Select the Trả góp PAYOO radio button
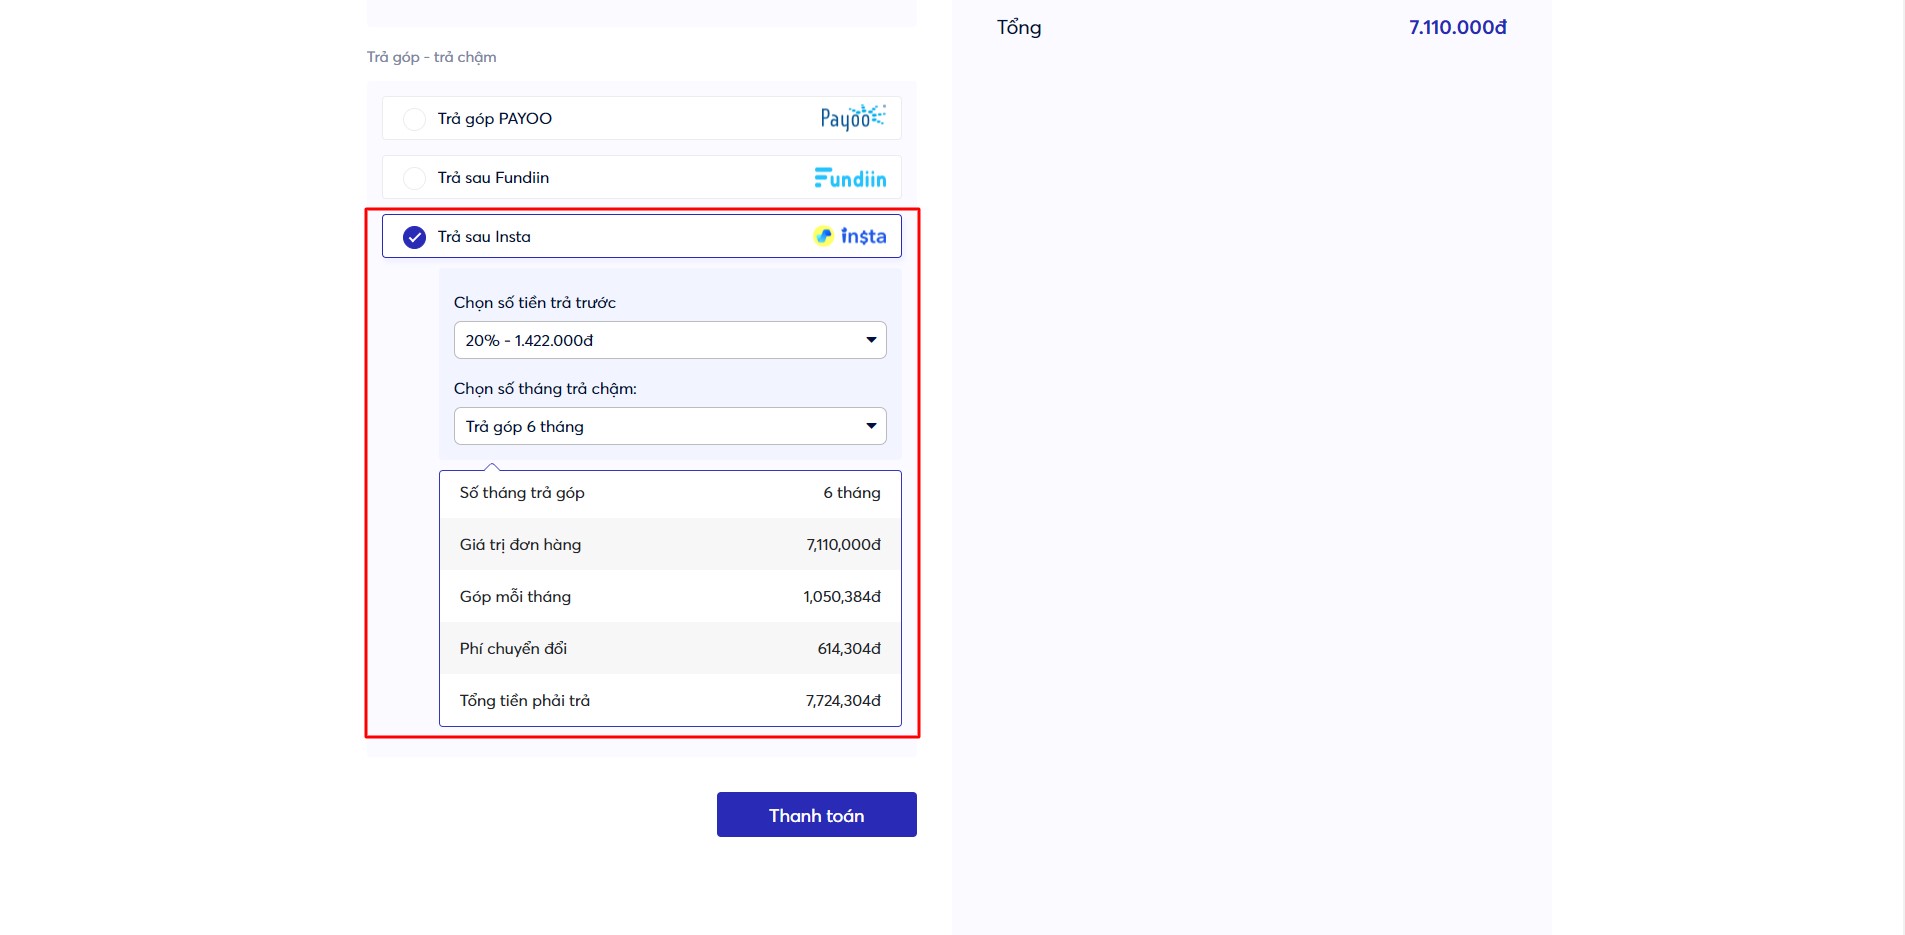Viewport: 1905px width, 935px height. click(x=414, y=119)
